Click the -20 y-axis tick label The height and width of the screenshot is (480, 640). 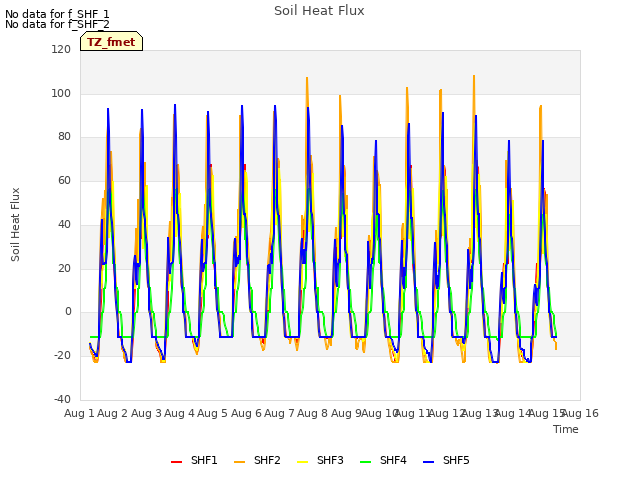click(x=62, y=355)
